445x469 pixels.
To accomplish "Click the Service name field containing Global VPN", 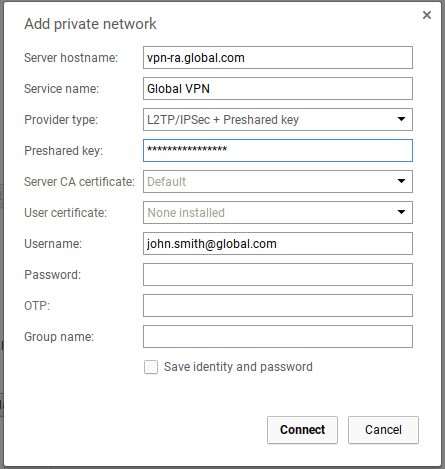I will tap(278, 89).
